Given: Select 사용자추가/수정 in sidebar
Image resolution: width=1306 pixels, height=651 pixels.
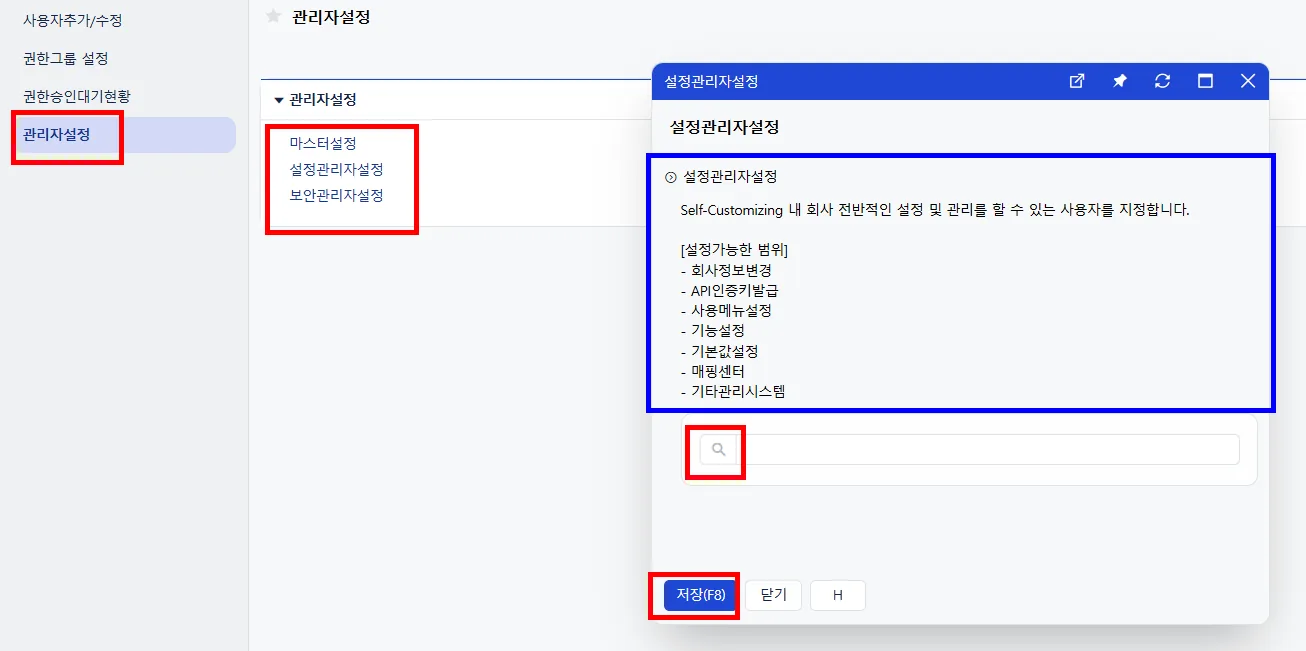Looking at the screenshot, I should (x=73, y=20).
